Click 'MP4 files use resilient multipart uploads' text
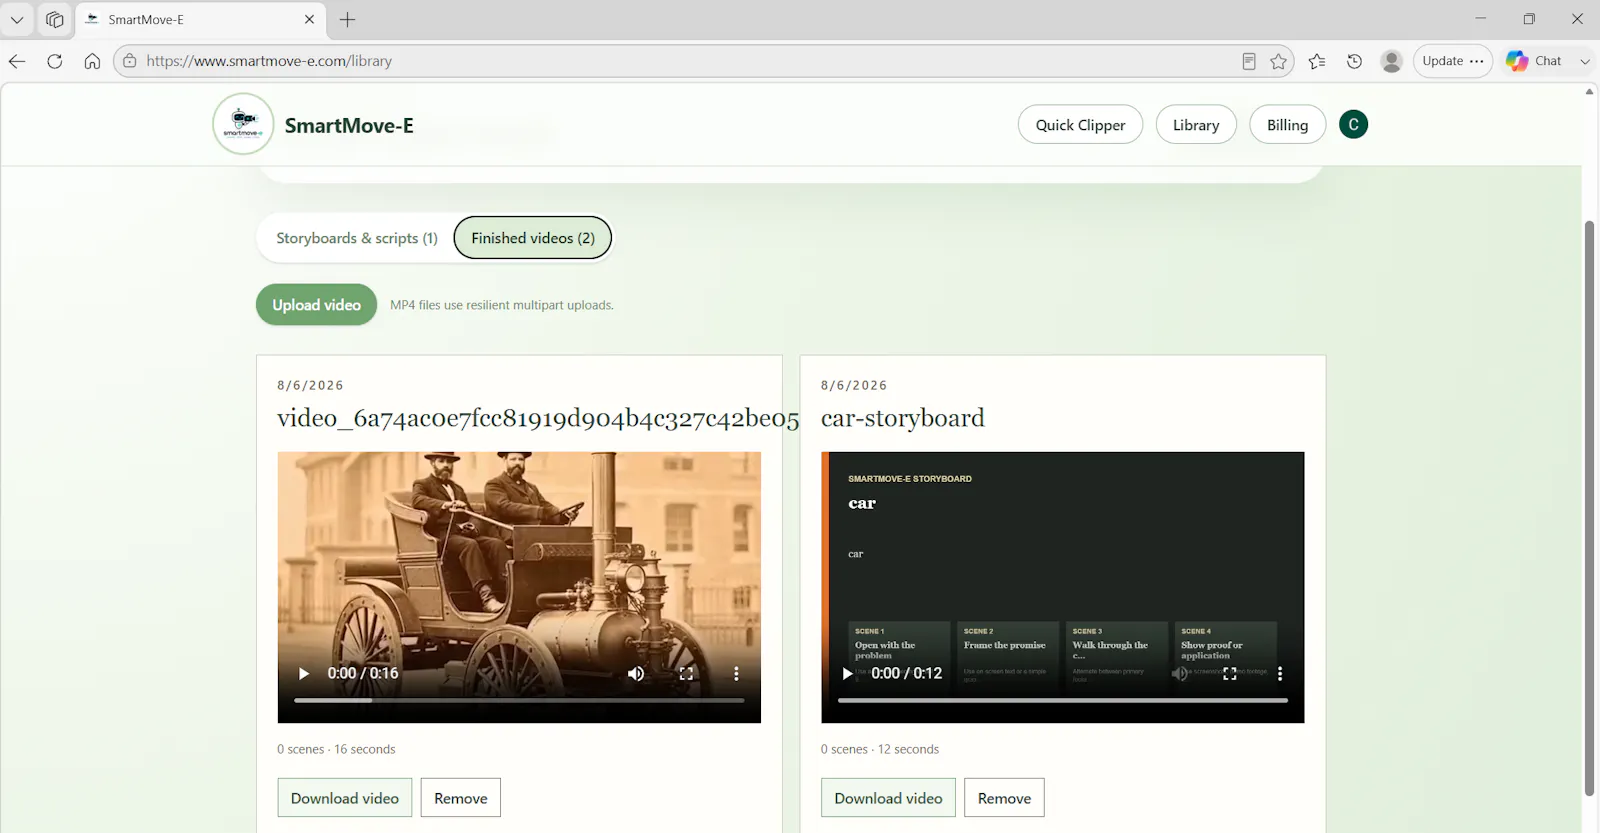 pos(502,305)
